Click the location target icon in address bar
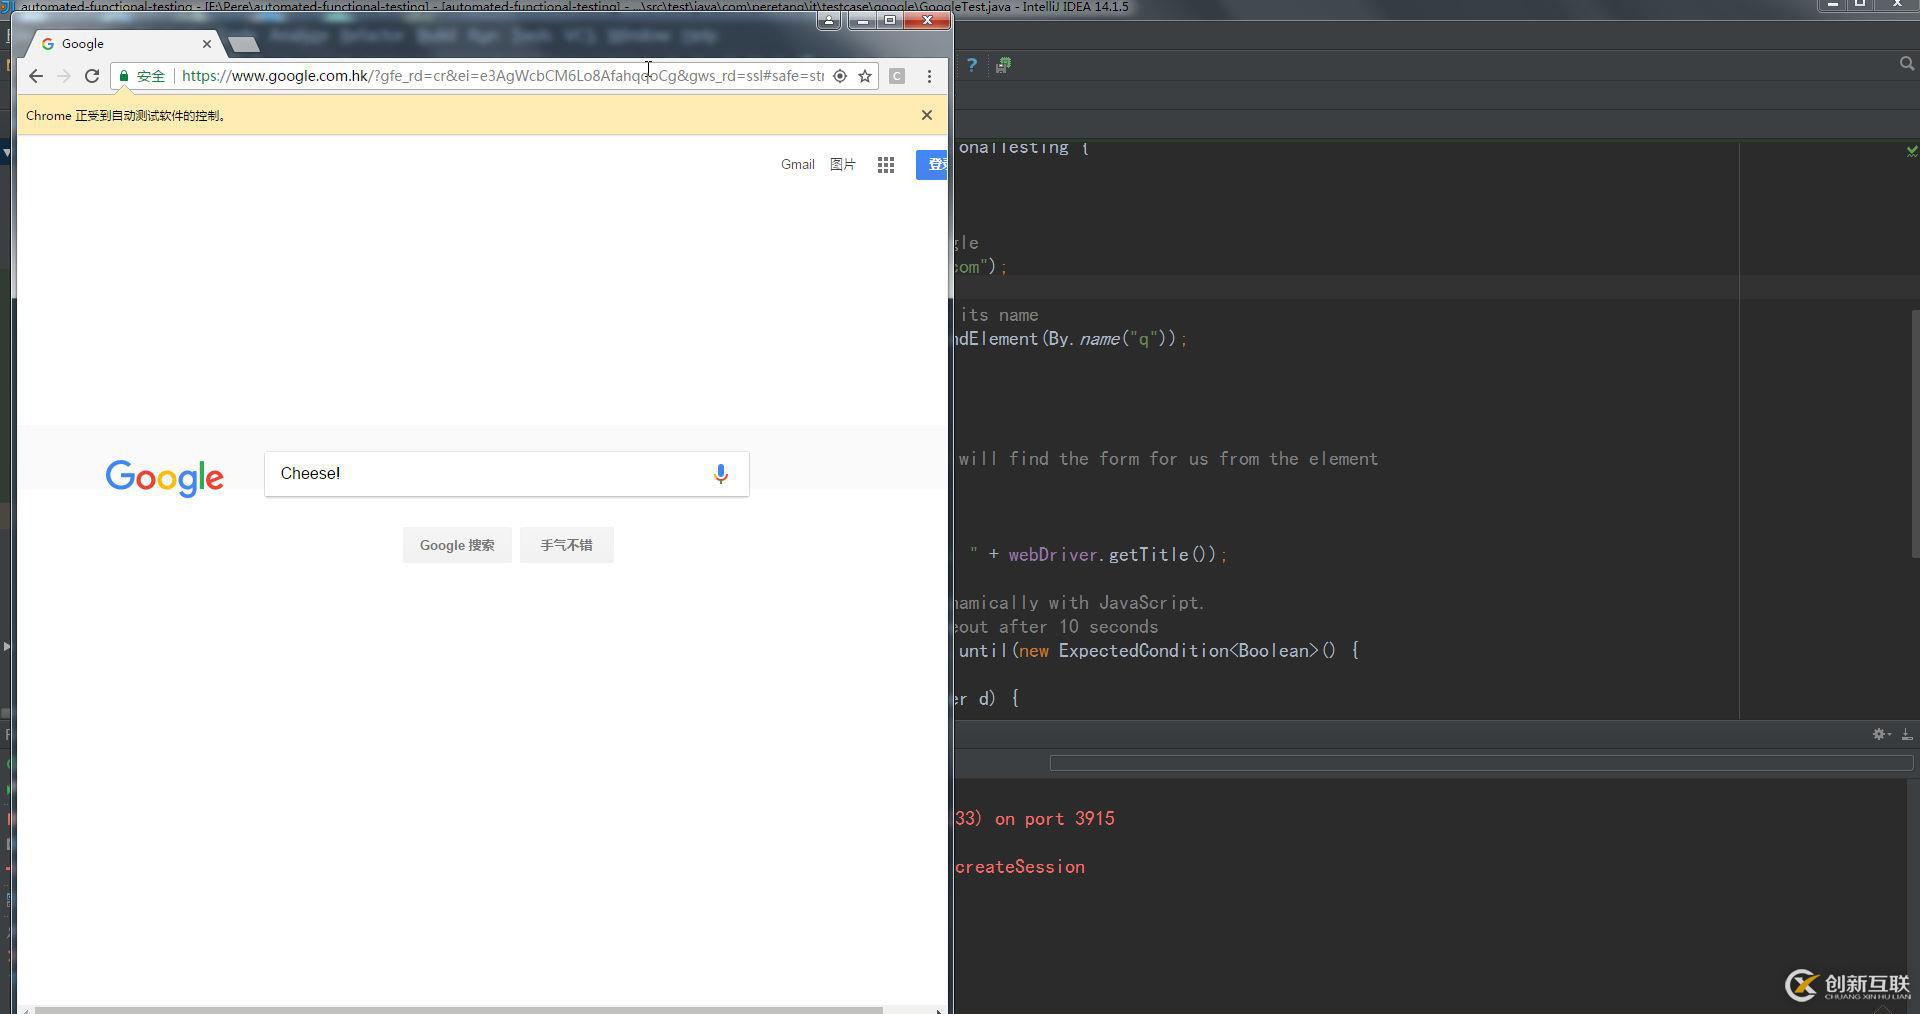 point(840,76)
